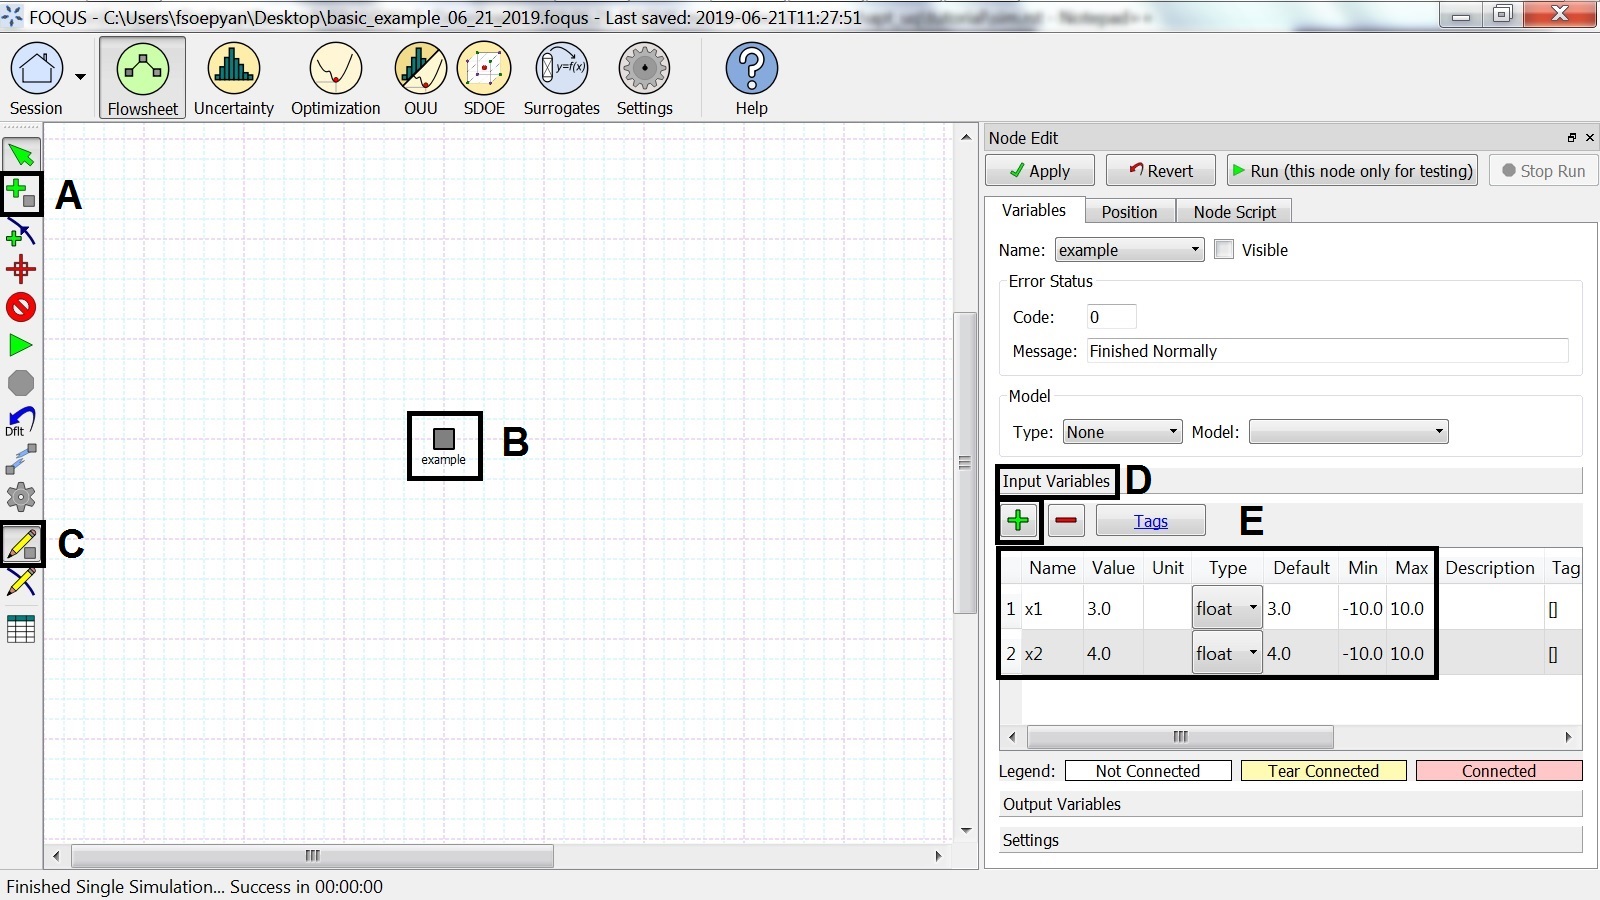Switch to the Node Script tab
Image resolution: width=1600 pixels, height=900 pixels.
(x=1234, y=211)
